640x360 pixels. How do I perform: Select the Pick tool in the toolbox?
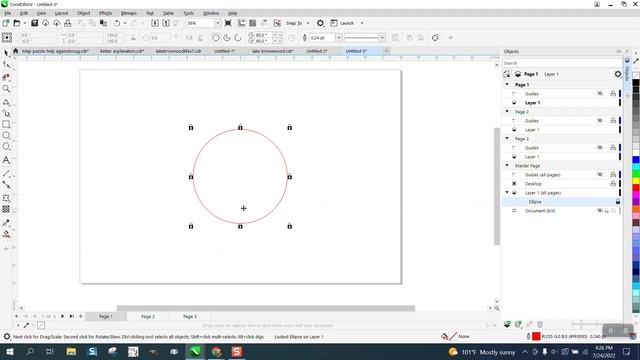point(6,53)
